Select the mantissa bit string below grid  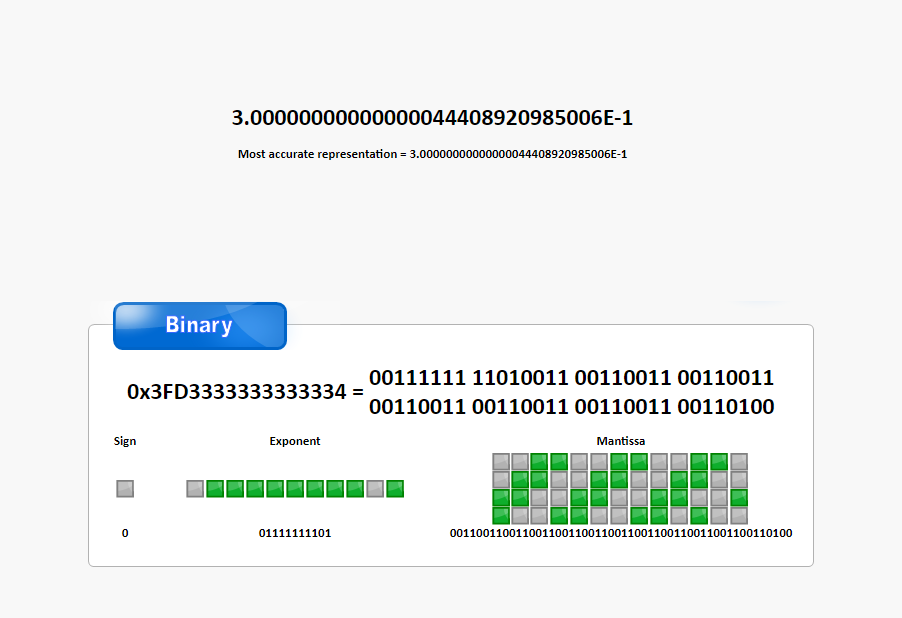coord(621,533)
